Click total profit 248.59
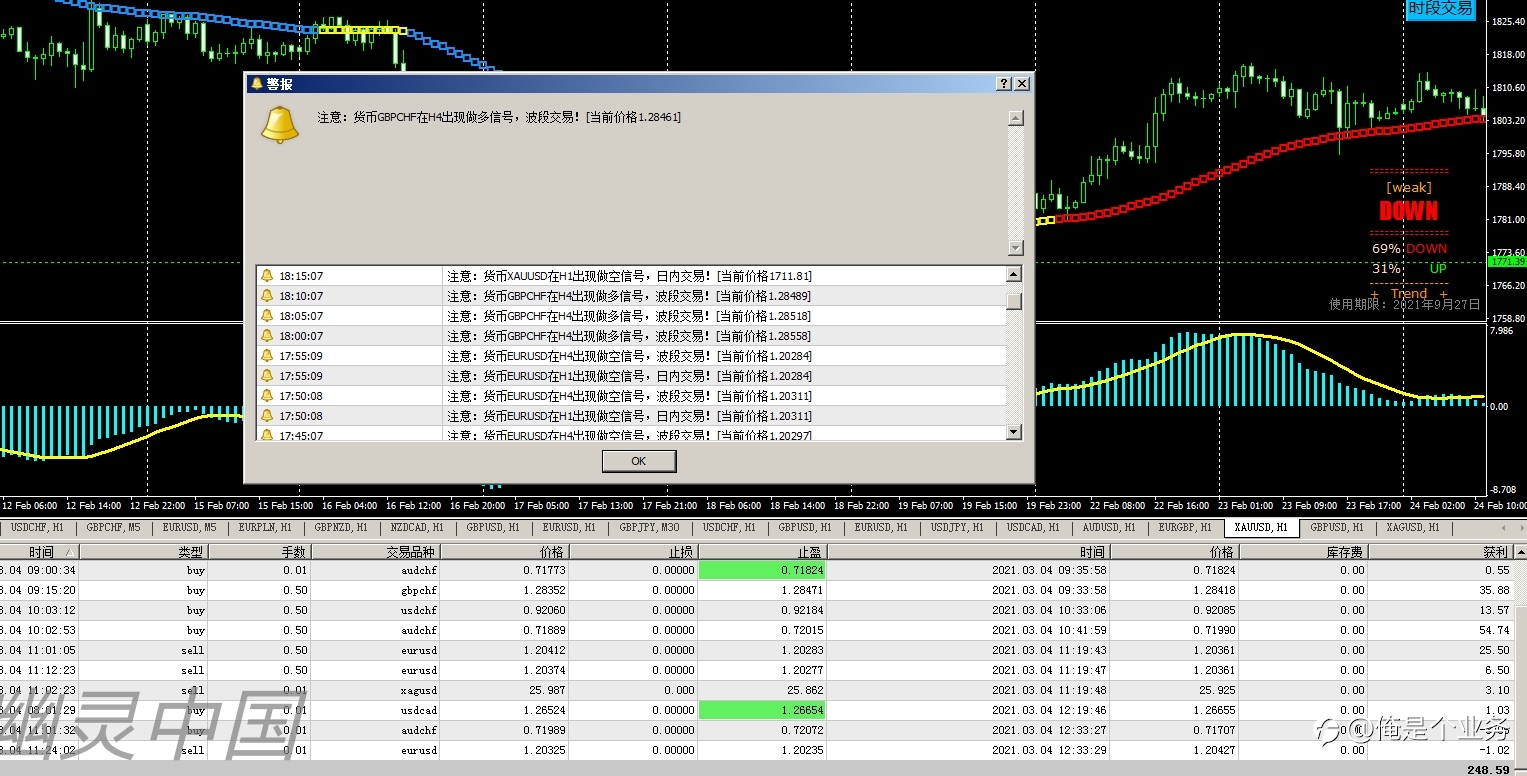1527x776 pixels. [1489, 769]
